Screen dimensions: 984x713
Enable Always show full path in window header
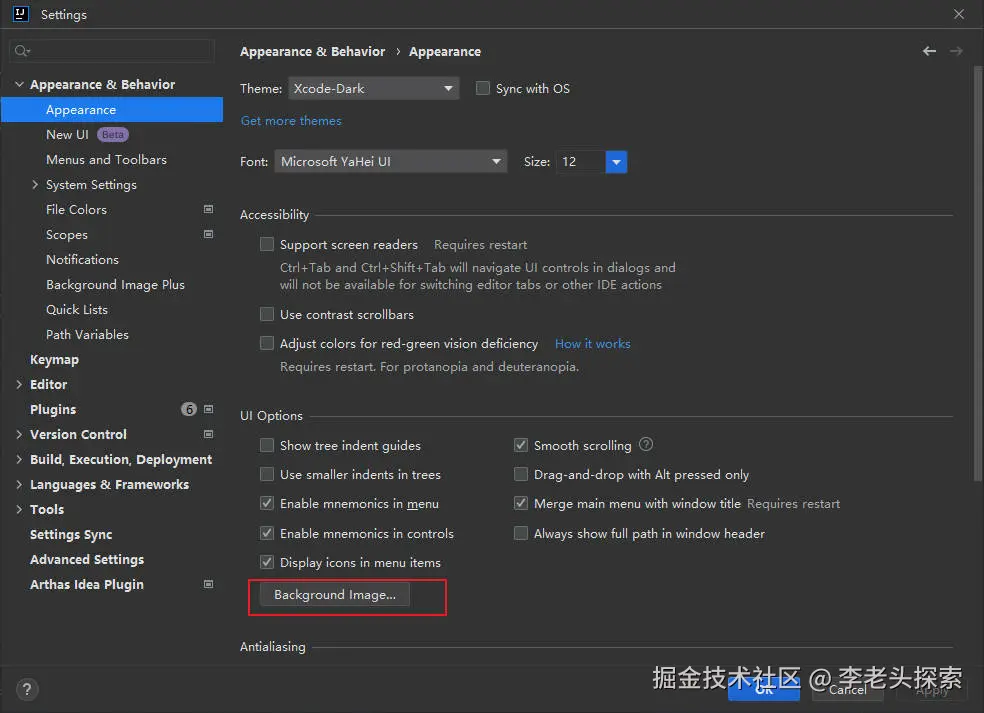521,533
